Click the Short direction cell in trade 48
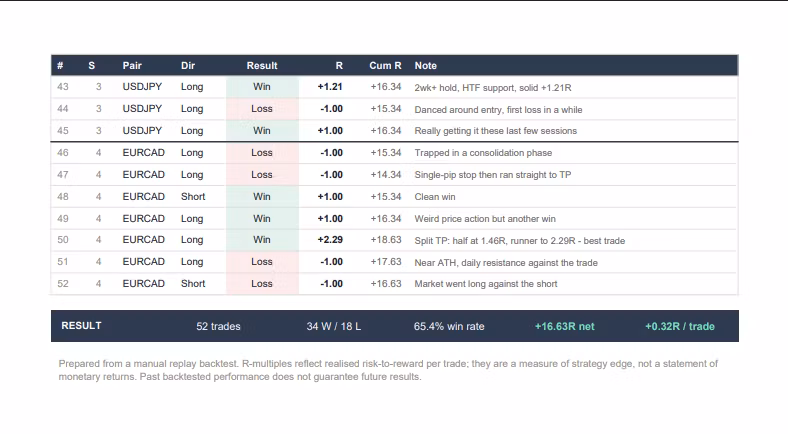Viewport: 788px width, 434px height. click(x=193, y=197)
